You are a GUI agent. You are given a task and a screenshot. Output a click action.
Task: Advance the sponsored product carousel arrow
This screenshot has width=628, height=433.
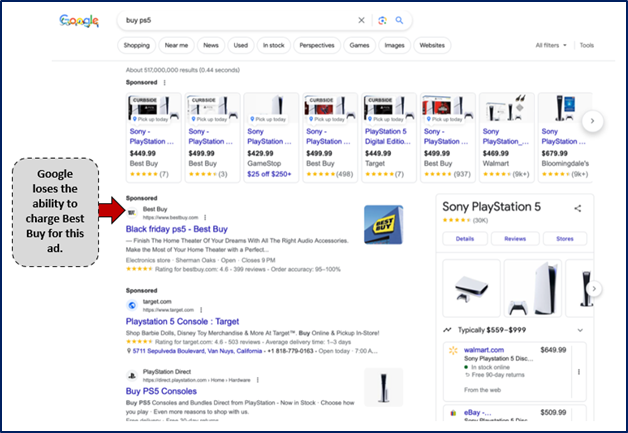592,121
